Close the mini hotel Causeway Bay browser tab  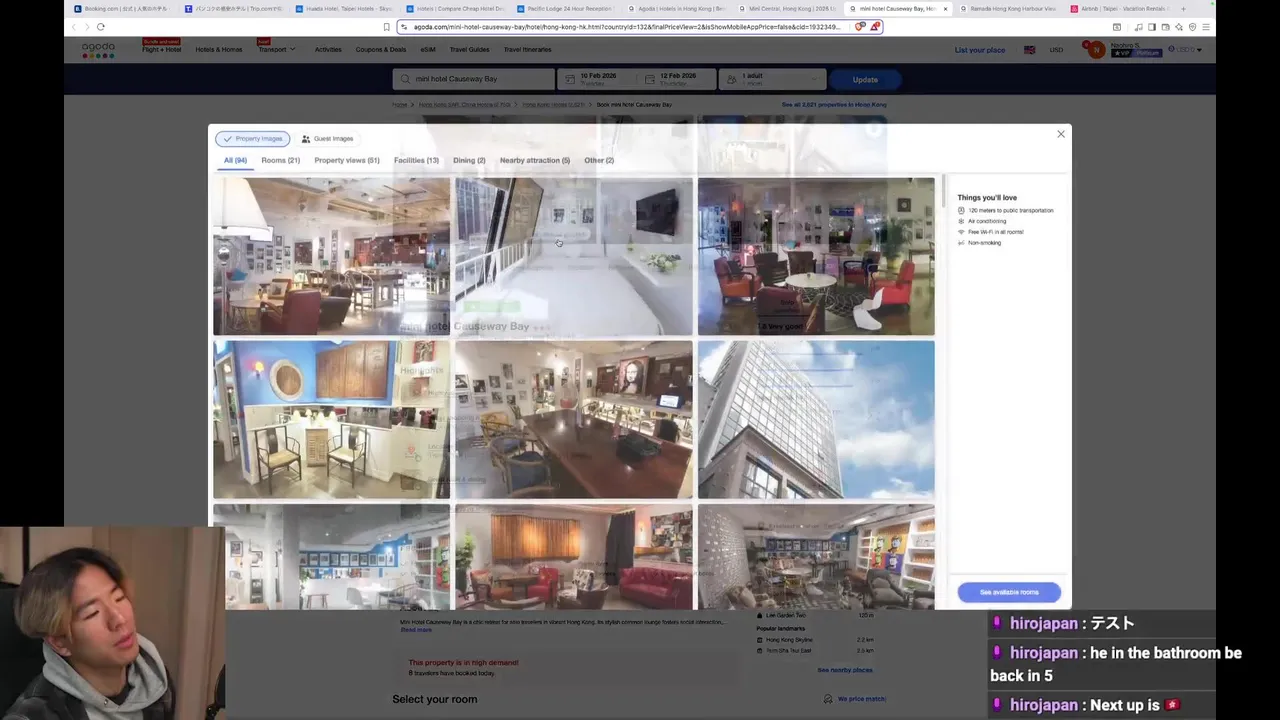coord(945,9)
